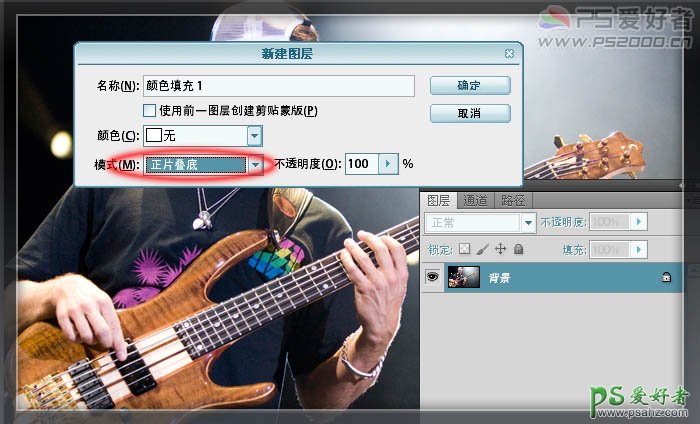
Task: Click the 名称 text field
Action: [277, 86]
